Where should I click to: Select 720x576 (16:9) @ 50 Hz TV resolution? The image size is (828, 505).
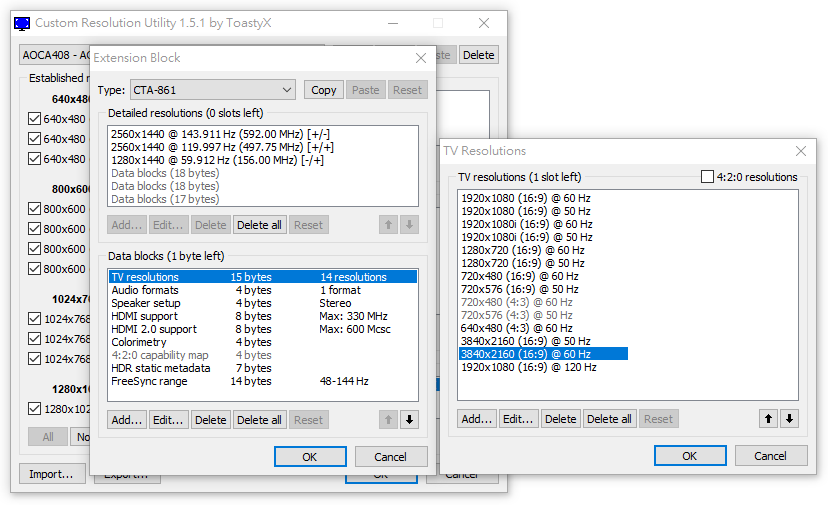coord(520,289)
